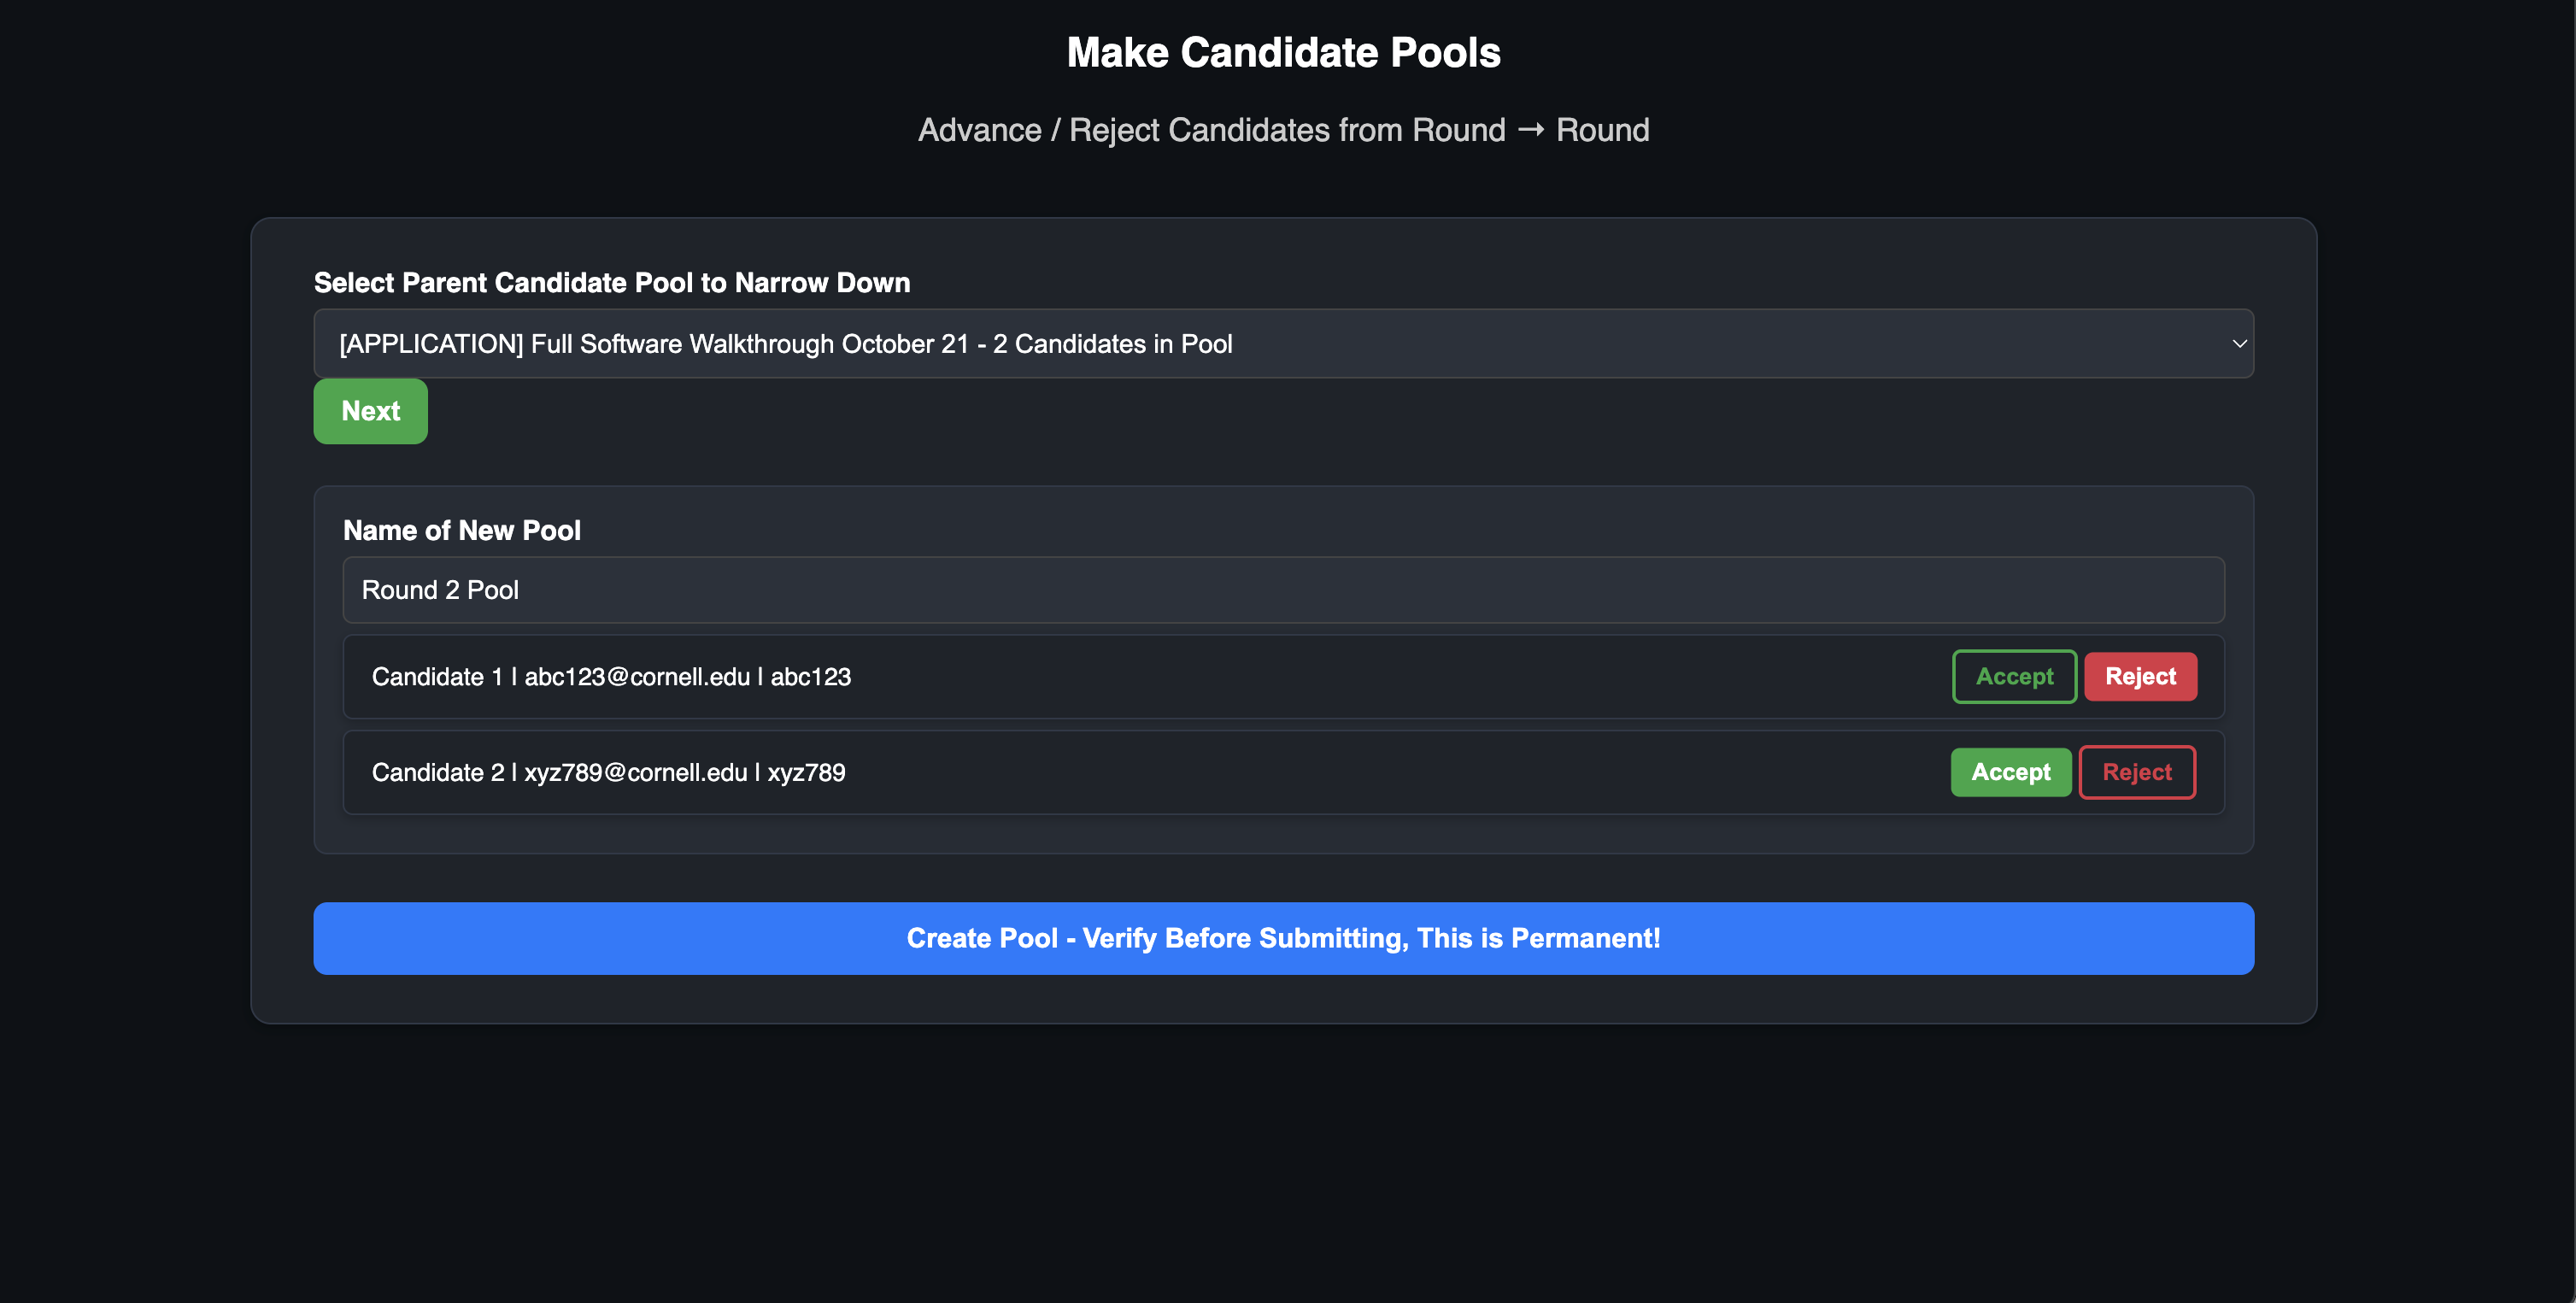Accept Candidate 1 abc123
This screenshot has width=2576, height=1303.
2013,677
